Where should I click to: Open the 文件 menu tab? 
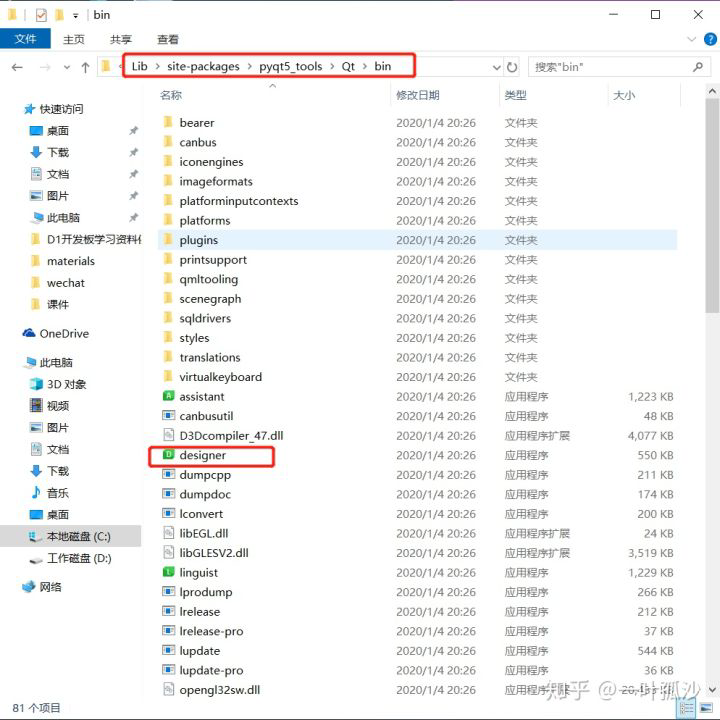point(25,39)
